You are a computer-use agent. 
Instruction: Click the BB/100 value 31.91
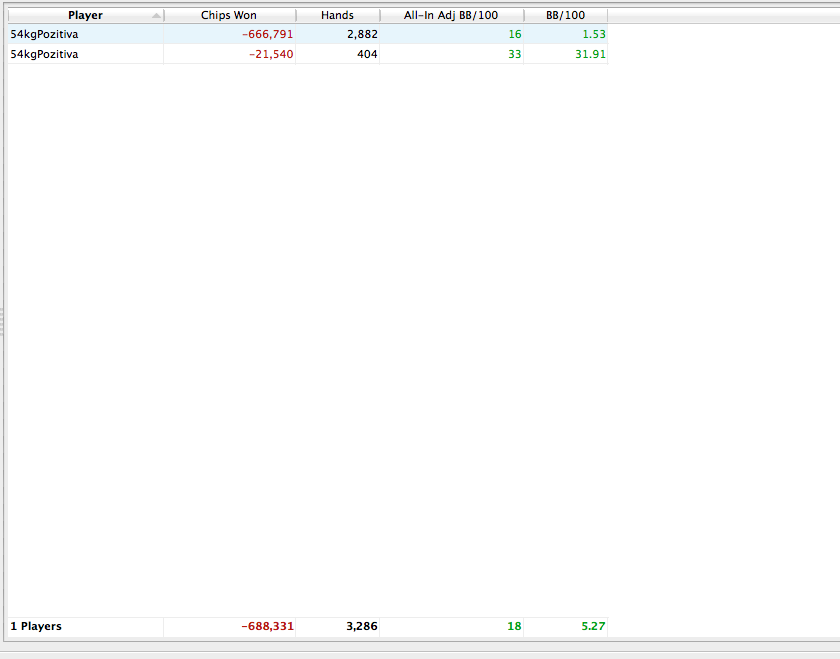(x=590, y=54)
